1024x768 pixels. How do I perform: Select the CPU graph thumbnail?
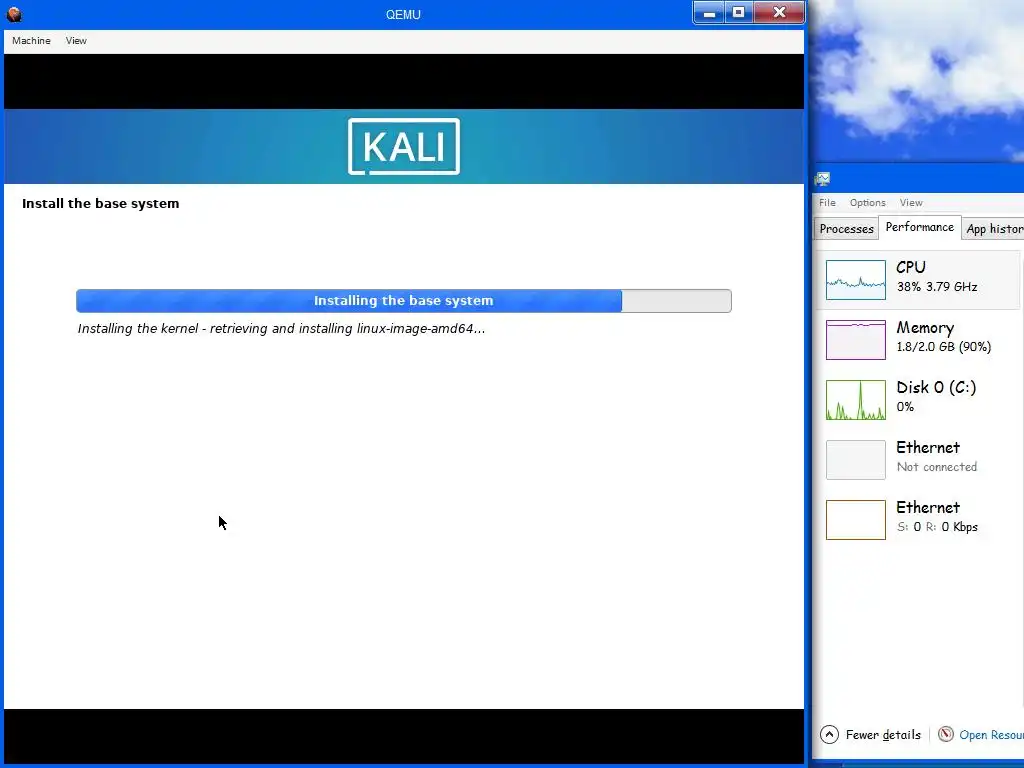pos(856,280)
